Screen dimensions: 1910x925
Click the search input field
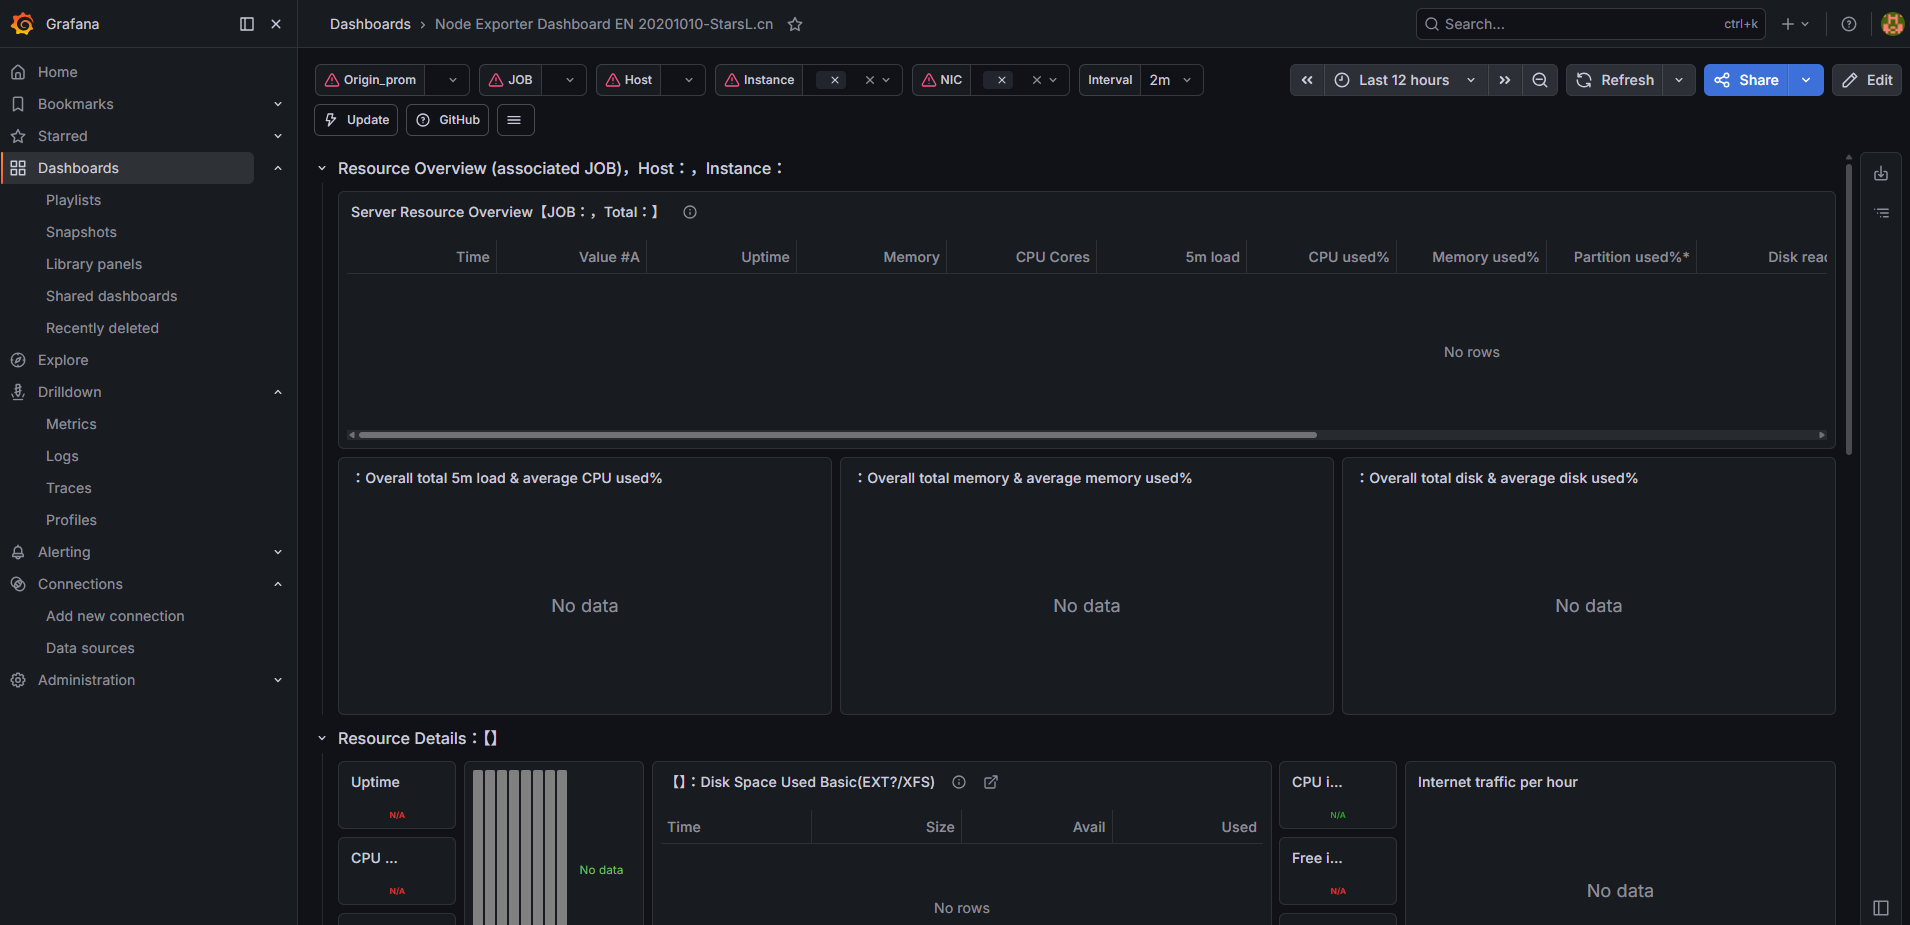1590,24
